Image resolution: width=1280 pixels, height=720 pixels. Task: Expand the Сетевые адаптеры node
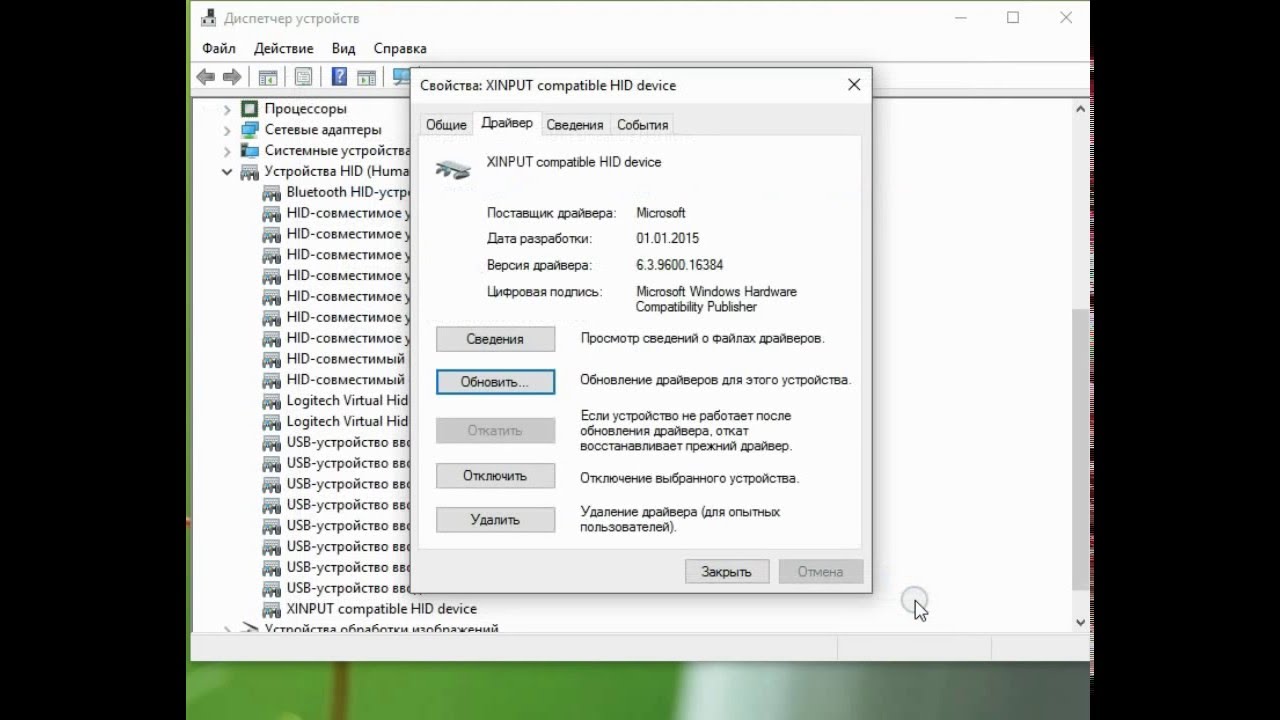point(227,130)
